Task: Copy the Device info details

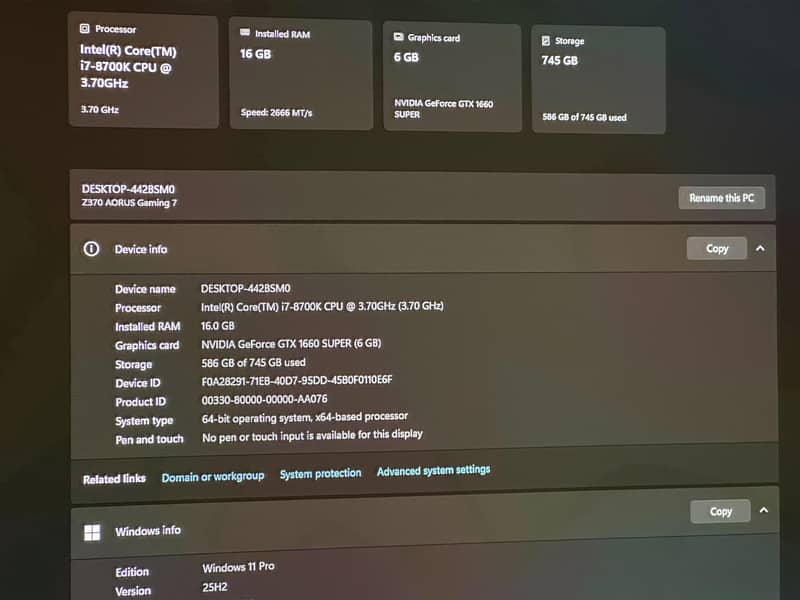Action: click(x=717, y=248)
